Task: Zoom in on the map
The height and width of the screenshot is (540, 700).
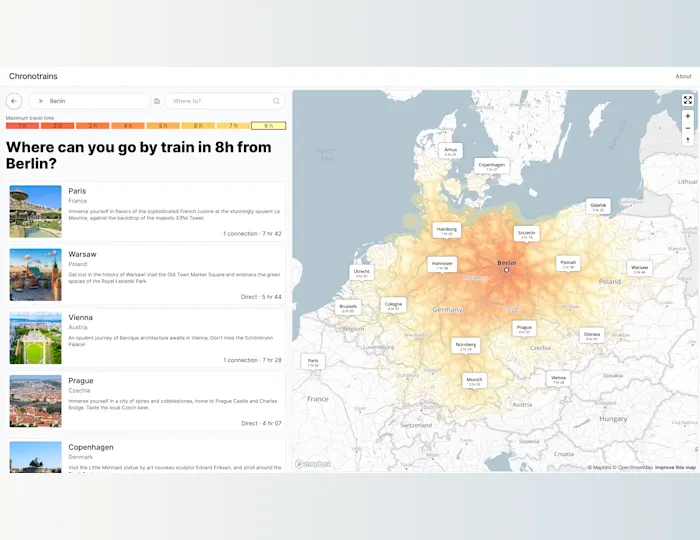Action: click(x=688, y=116)
